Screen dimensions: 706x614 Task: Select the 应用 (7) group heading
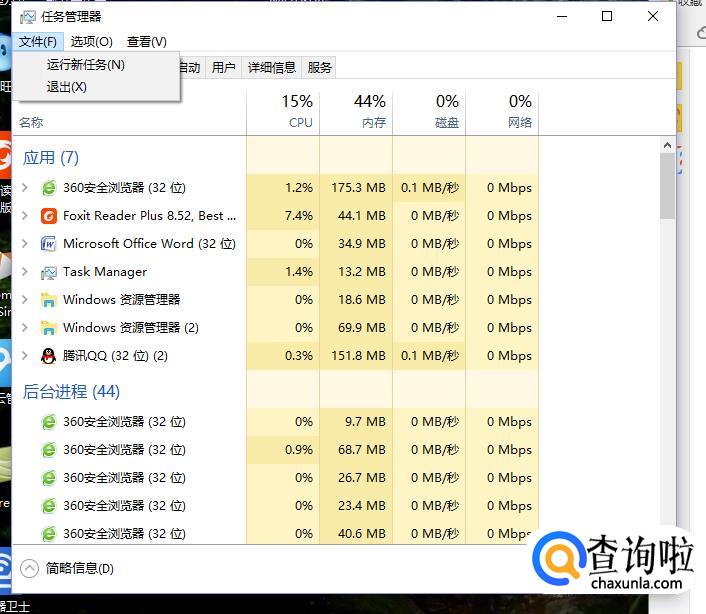click(x=51, y=158)
